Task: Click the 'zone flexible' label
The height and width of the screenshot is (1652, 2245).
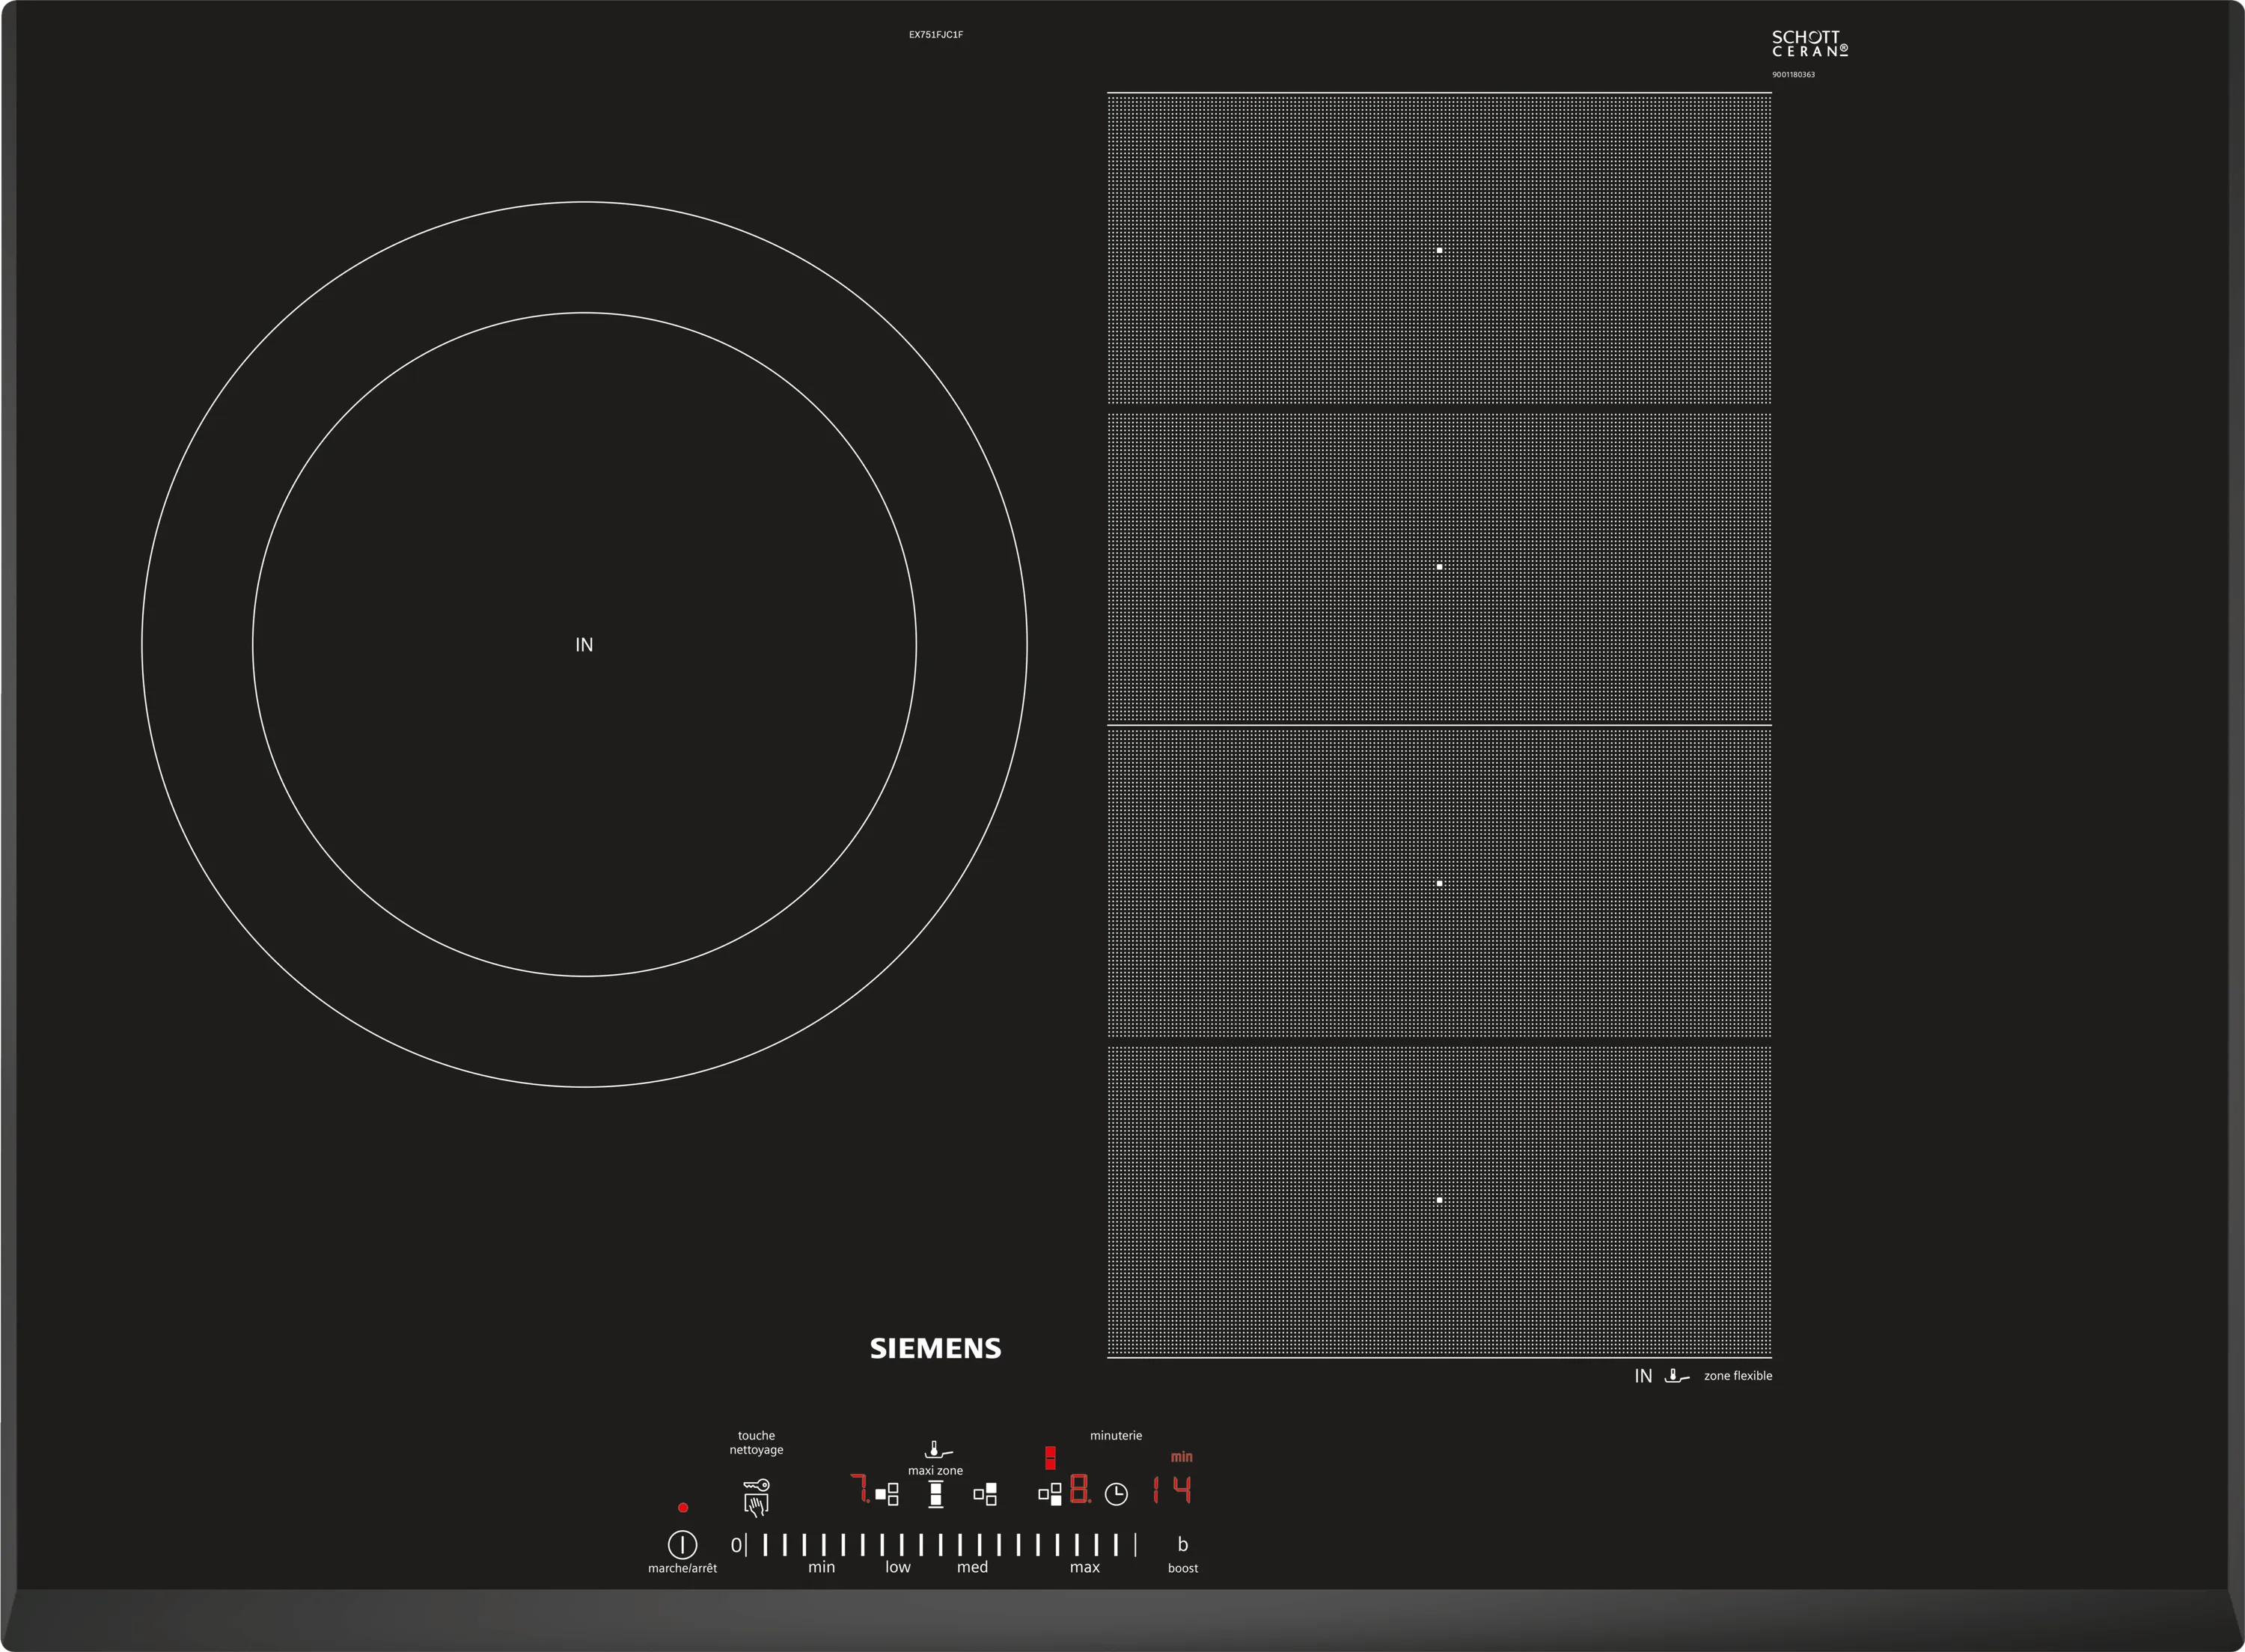Action: point(1738,1376)
